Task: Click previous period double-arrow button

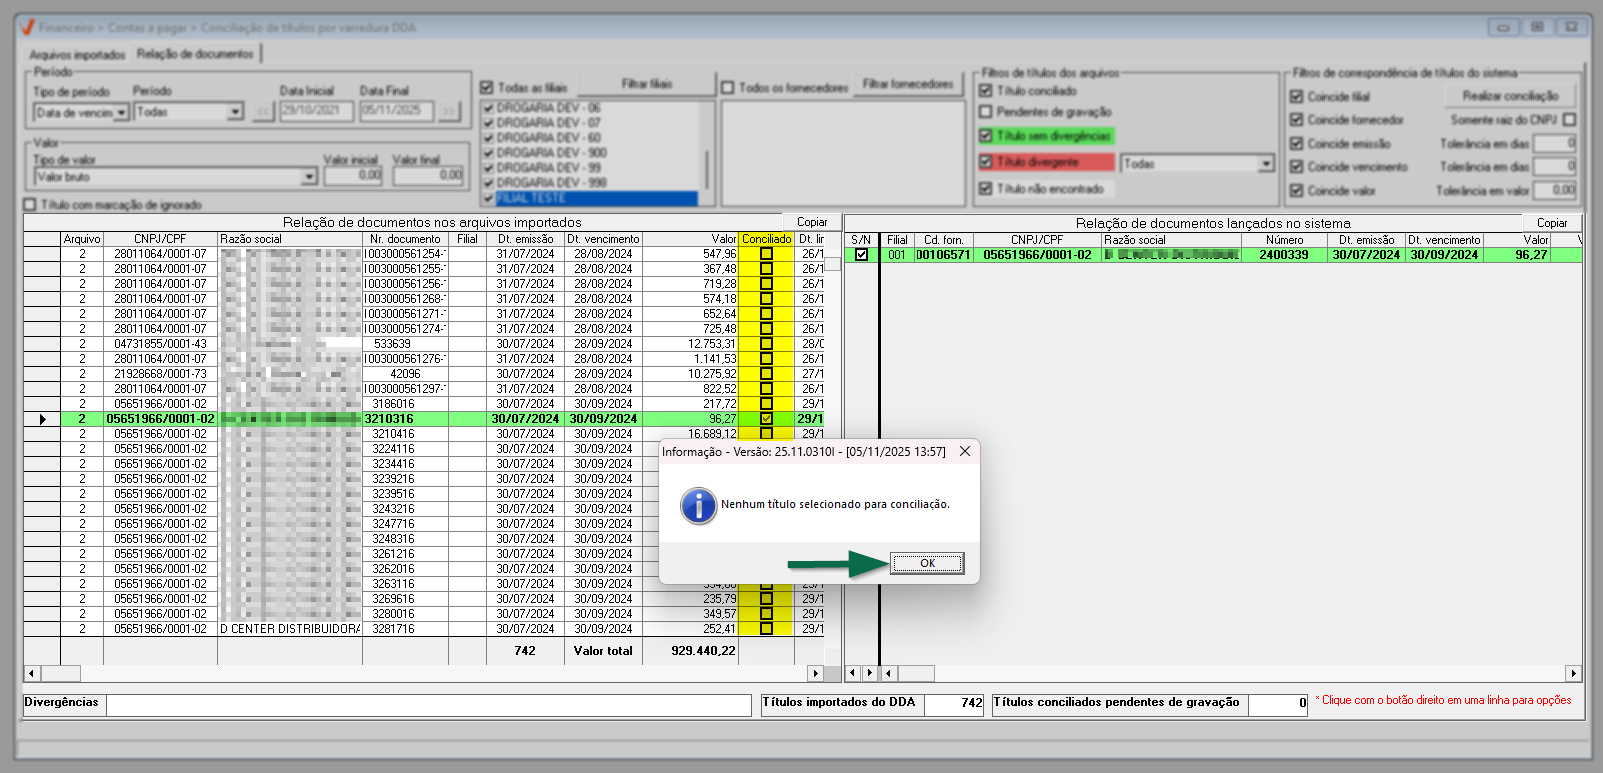Action: coord(263,111)
